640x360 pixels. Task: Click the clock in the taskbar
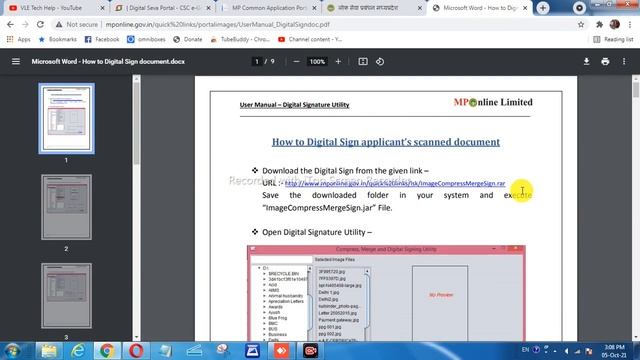click(x=614, y=351)
